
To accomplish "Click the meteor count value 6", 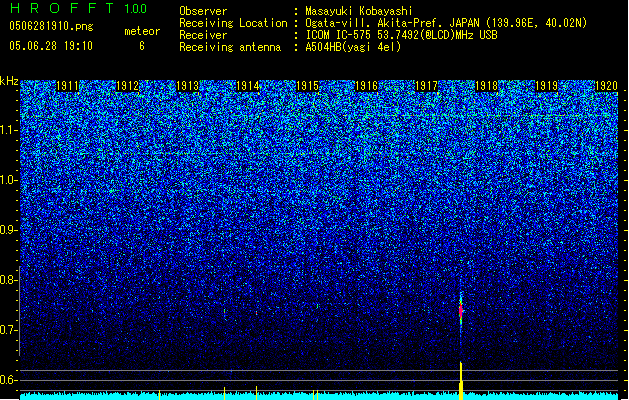I will point(142,46).
